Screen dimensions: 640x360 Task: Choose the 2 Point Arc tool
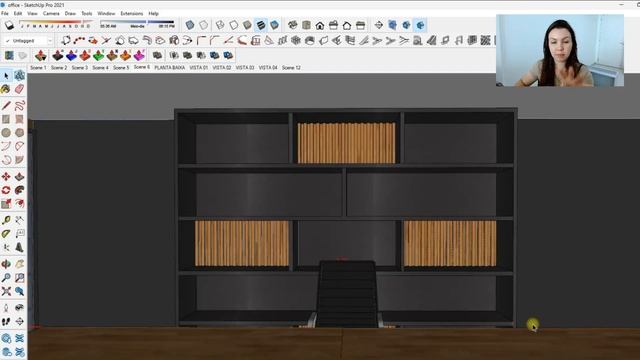19,146
